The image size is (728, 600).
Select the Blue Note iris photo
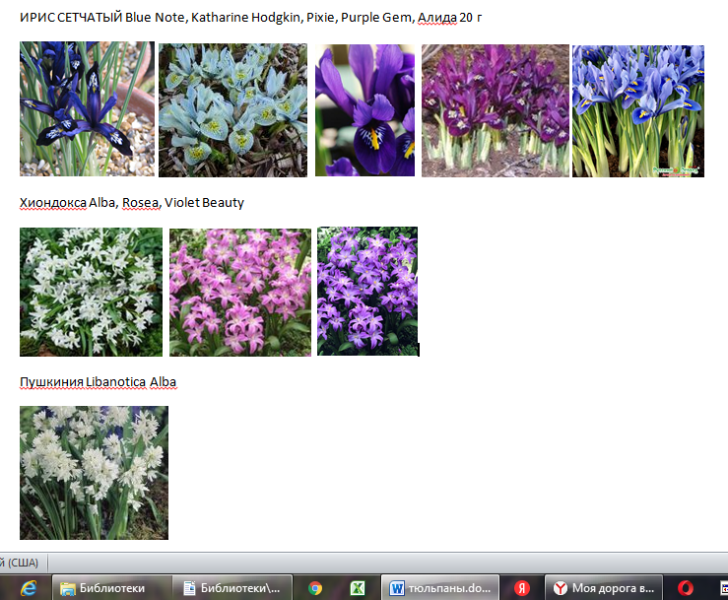(87, 109)
